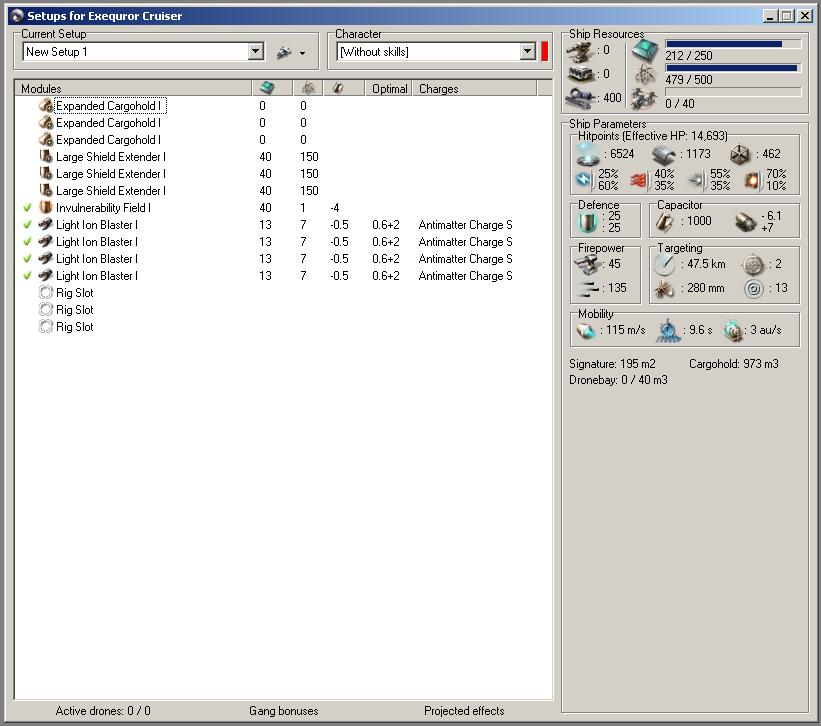821x726 pixels.
Task: Click the warp speed icon in Mobility
Action: 735,330
